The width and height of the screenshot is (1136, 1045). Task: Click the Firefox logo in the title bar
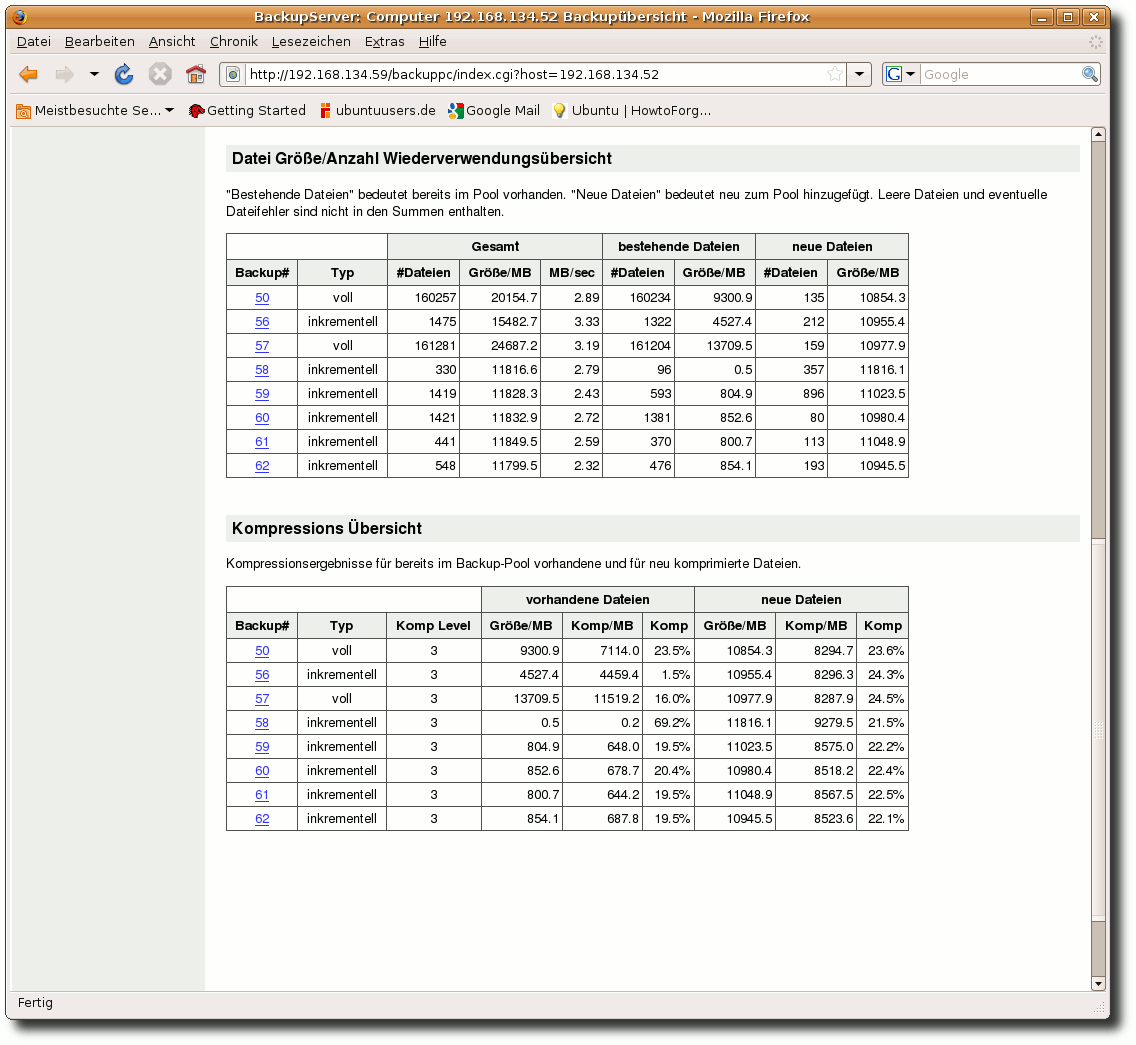click(20, 17)
